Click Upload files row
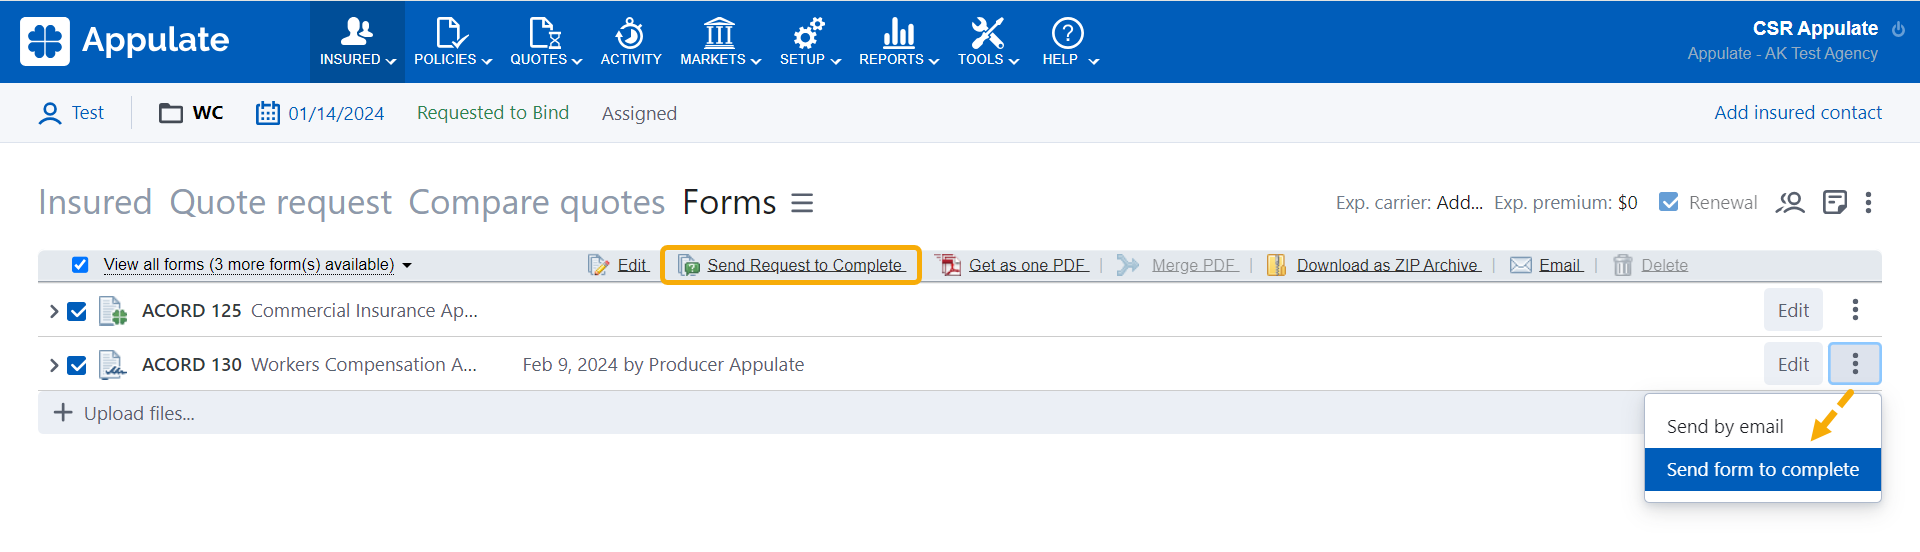The width and height of the screenshot is (1920, 552). 138,413
